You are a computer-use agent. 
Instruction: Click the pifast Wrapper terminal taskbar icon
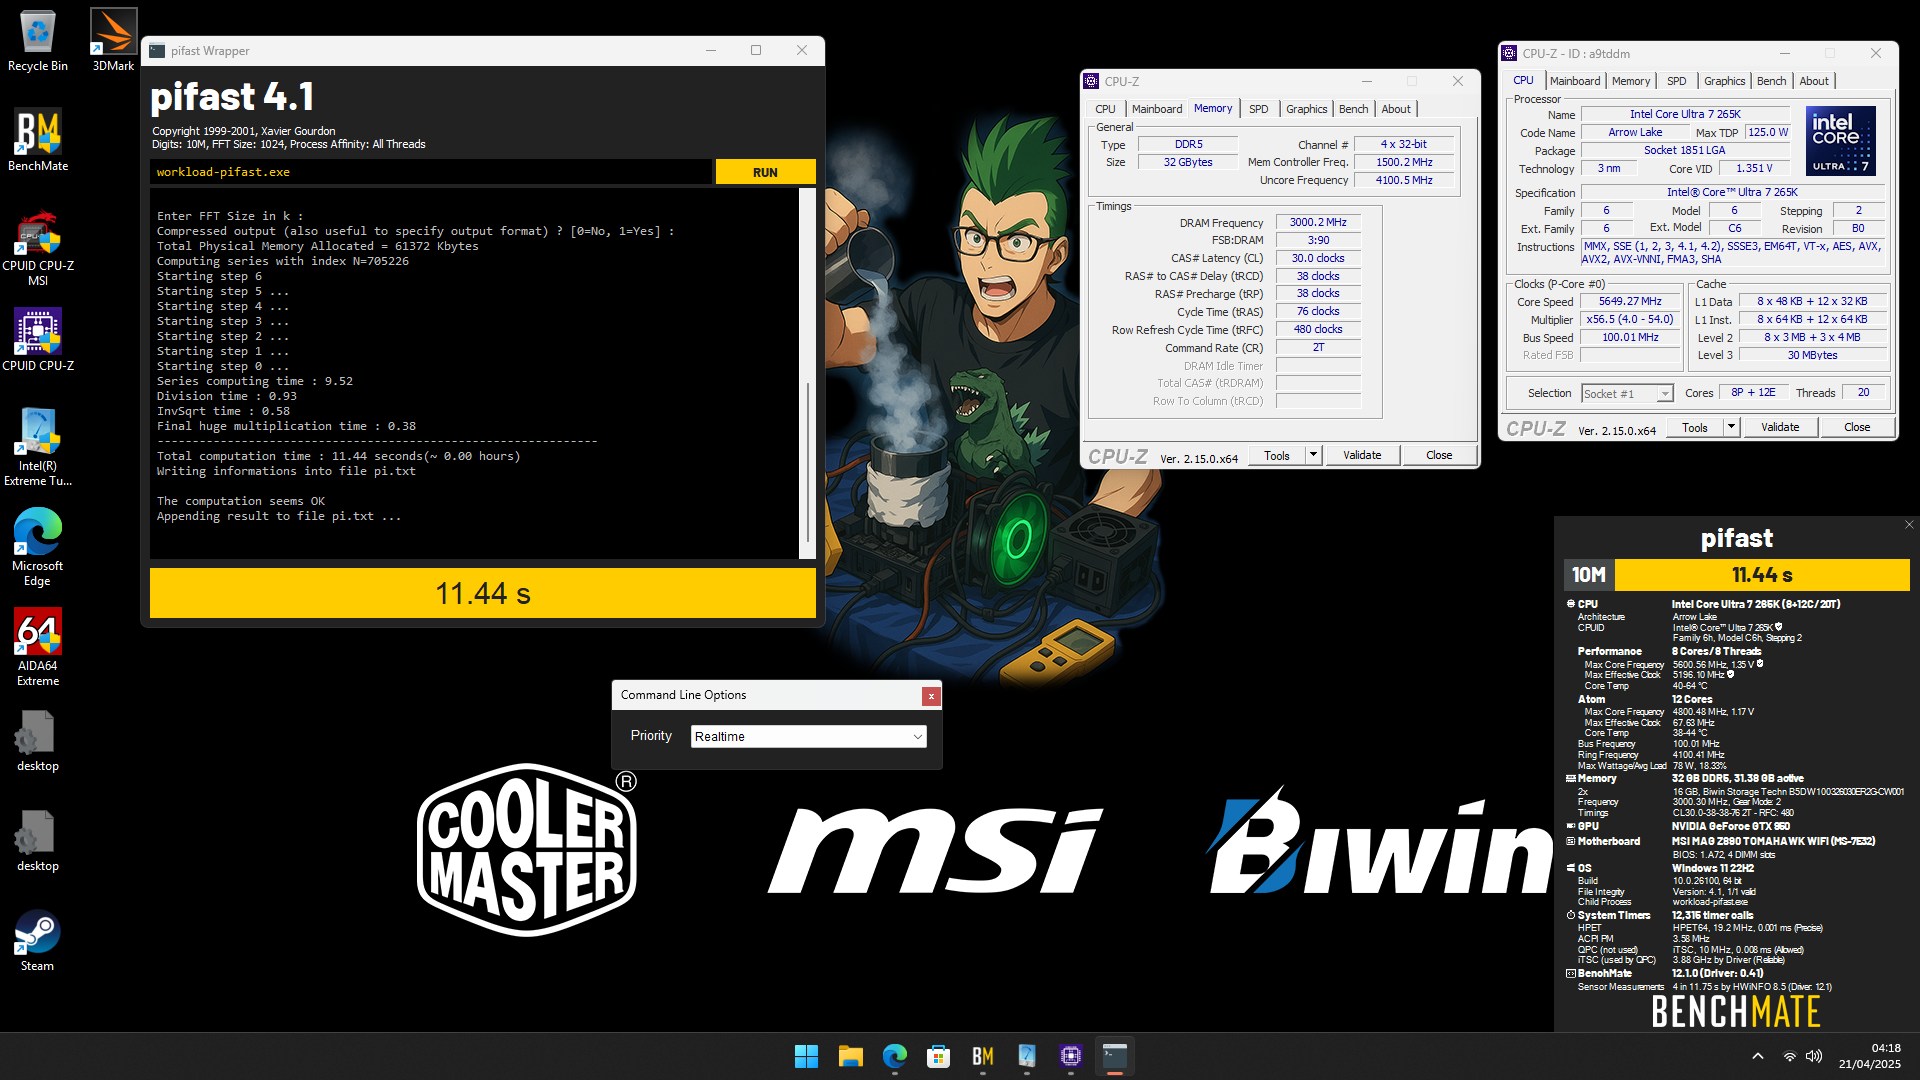1114,1056
